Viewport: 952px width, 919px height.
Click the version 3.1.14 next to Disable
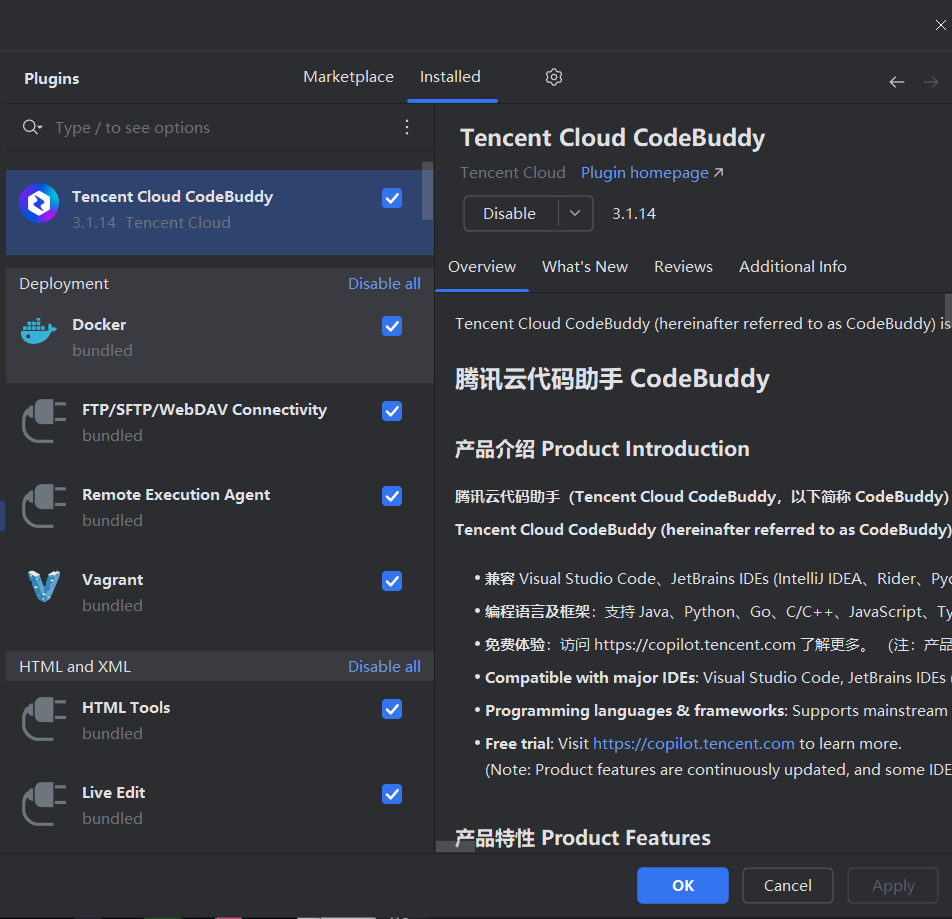tap(633, 214)
